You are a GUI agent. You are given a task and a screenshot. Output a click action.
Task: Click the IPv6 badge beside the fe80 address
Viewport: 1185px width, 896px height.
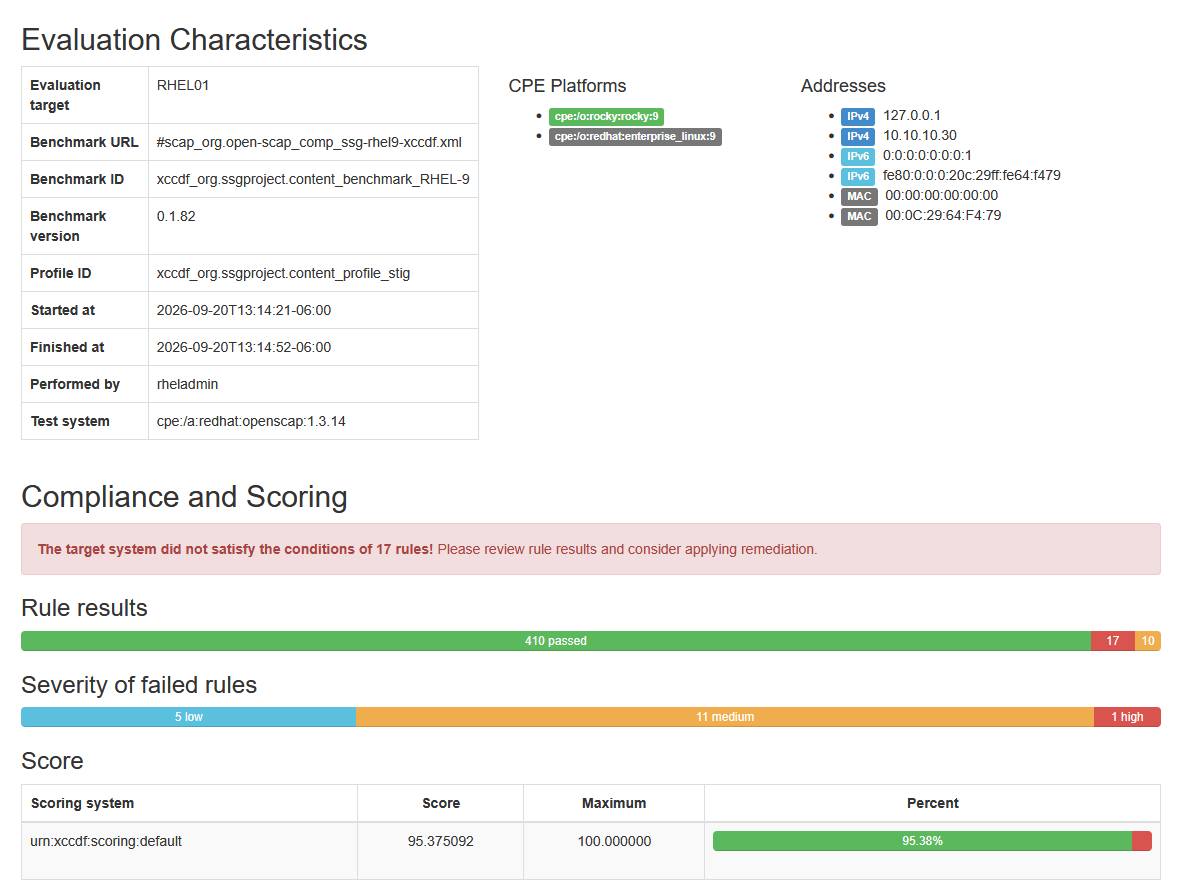tap(858, 176)
